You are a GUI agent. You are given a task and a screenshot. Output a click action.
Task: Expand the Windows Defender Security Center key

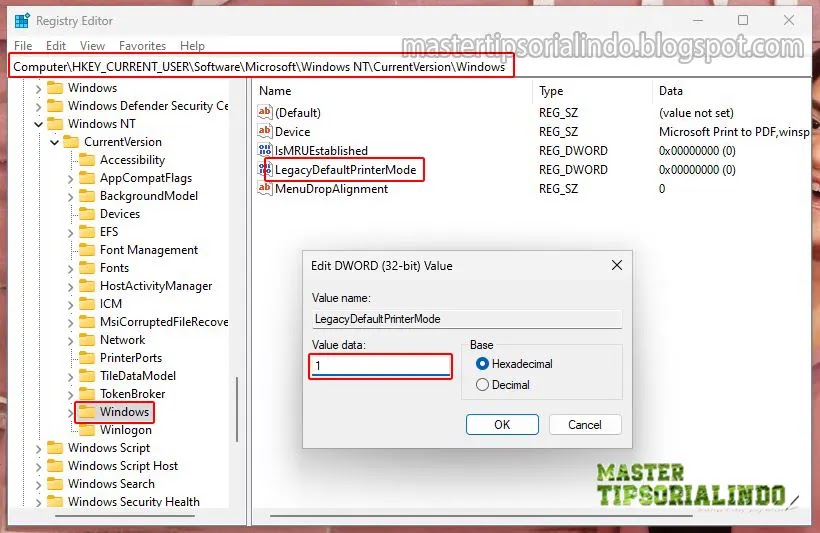tap(38, 106)
